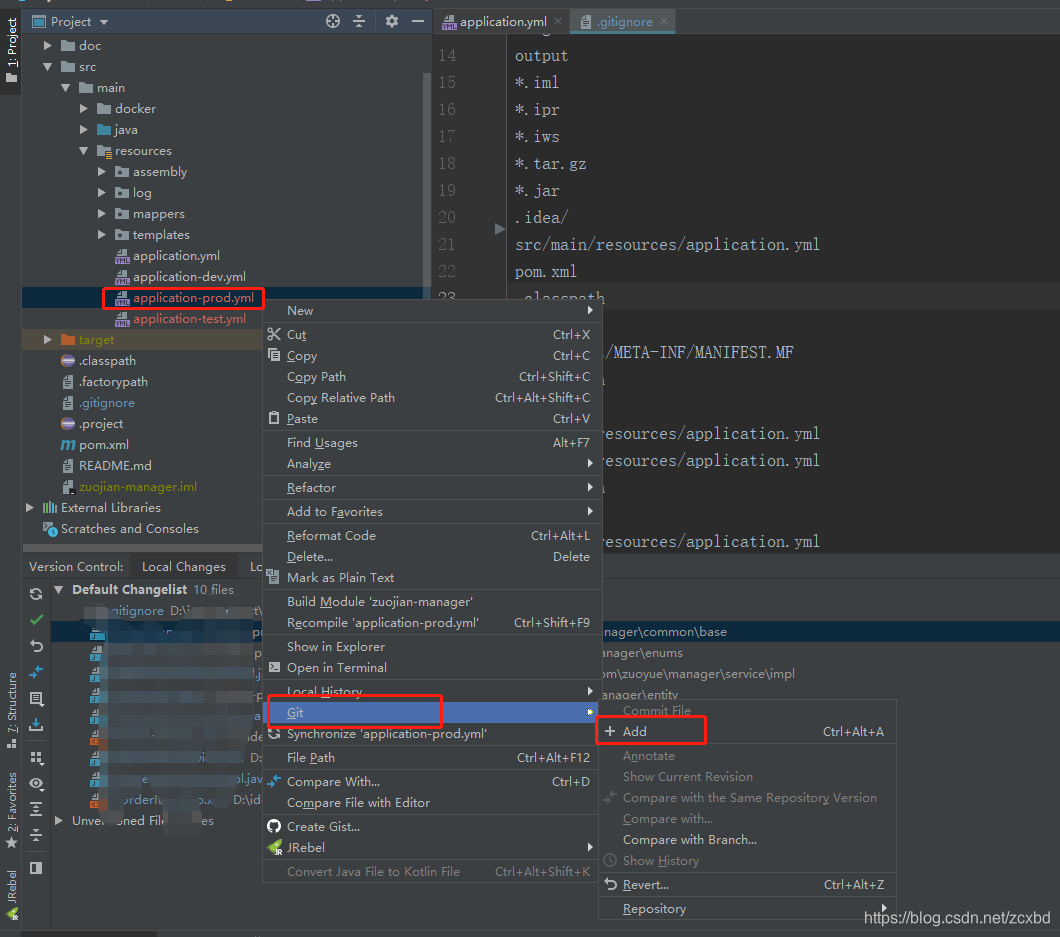
Task: Hide the Project panel with the minus icon
Action: click(x=418, y=22)
